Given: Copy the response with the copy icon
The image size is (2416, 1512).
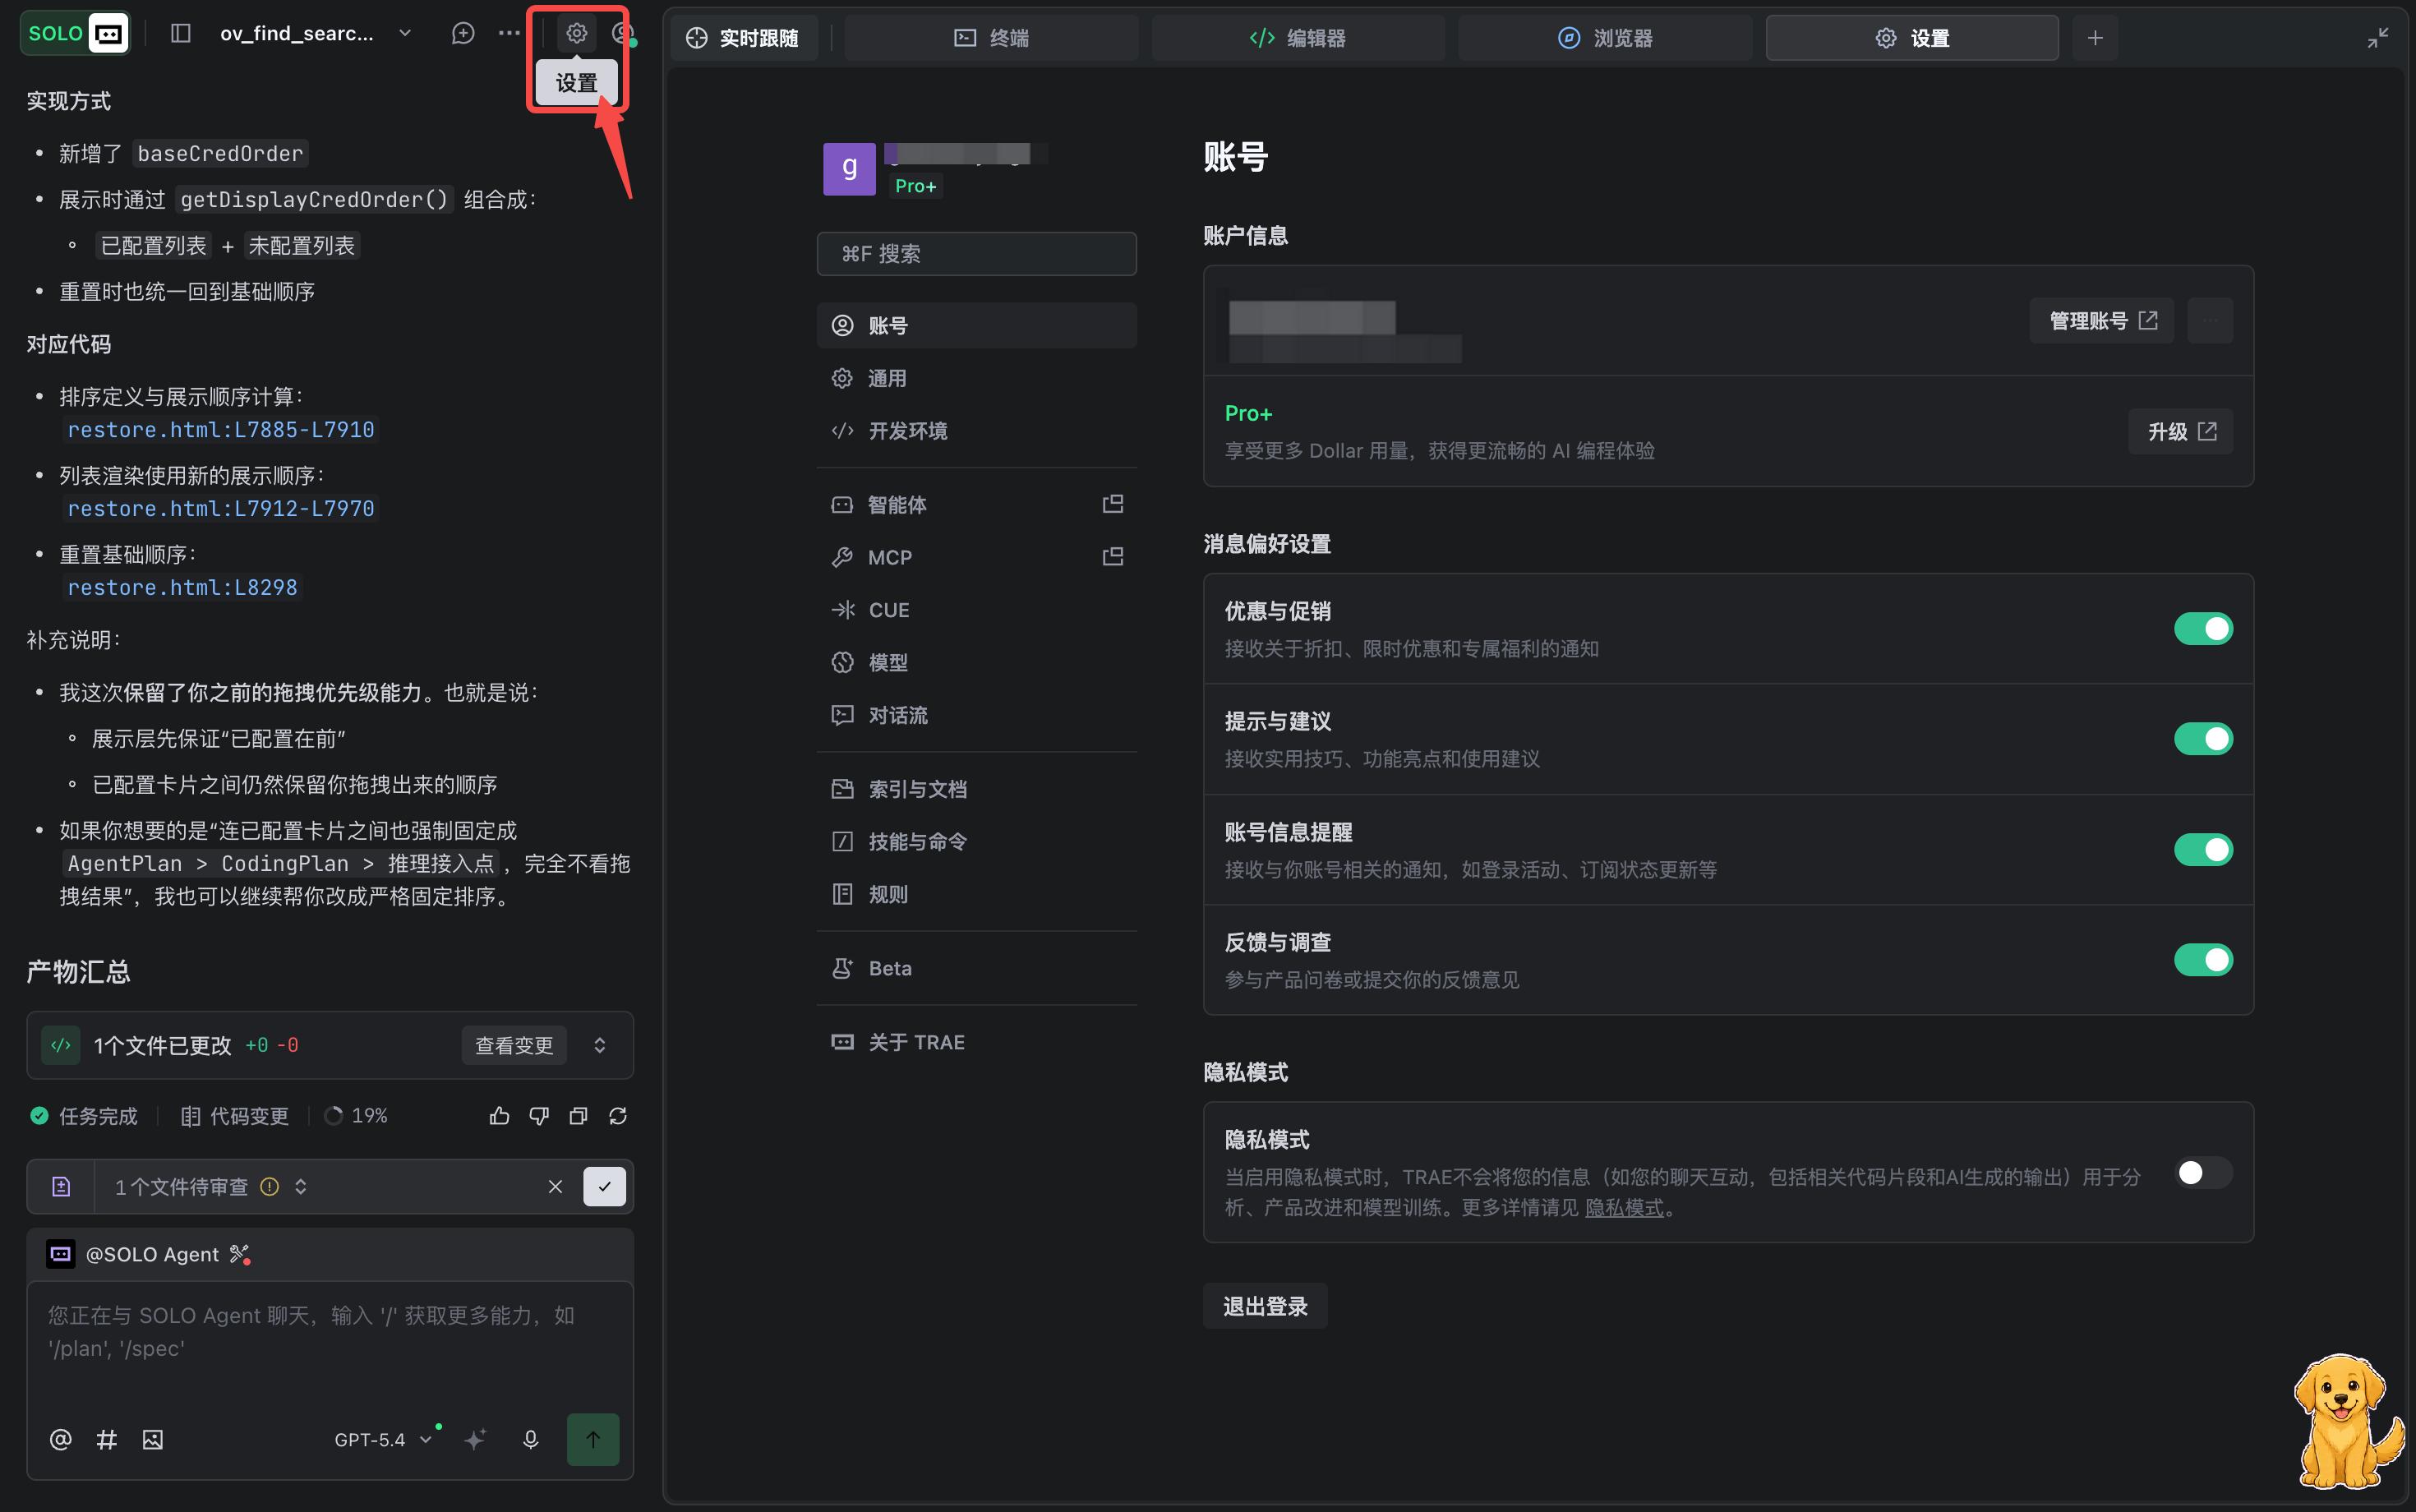Looking at the screenshot, I should tap(578, 1116).
